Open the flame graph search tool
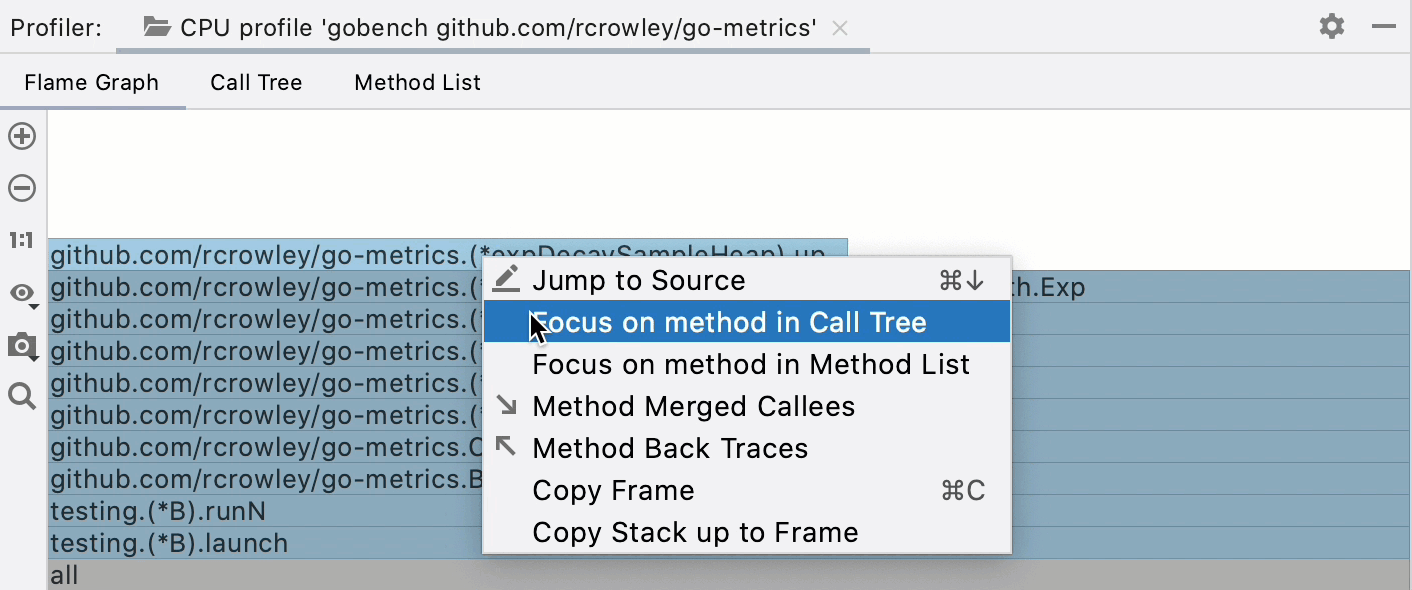 click(x=22, y=396)
